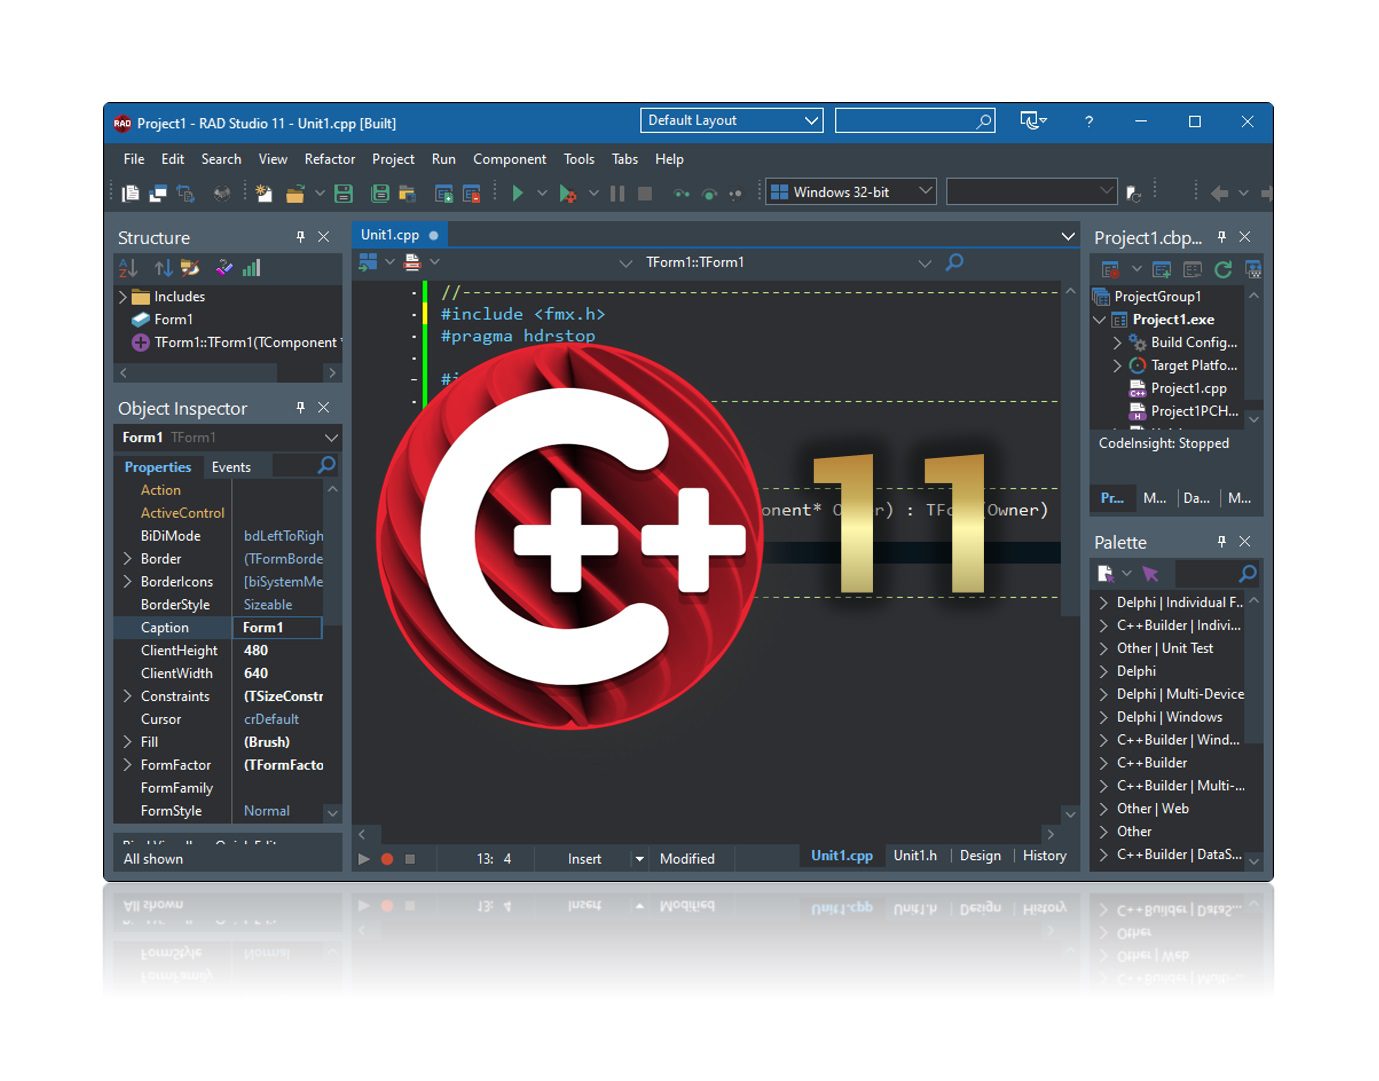Click the BorderStyle property value Sizeable
The height and width of the screenshot is (1081, 1379).
point(268,605)
